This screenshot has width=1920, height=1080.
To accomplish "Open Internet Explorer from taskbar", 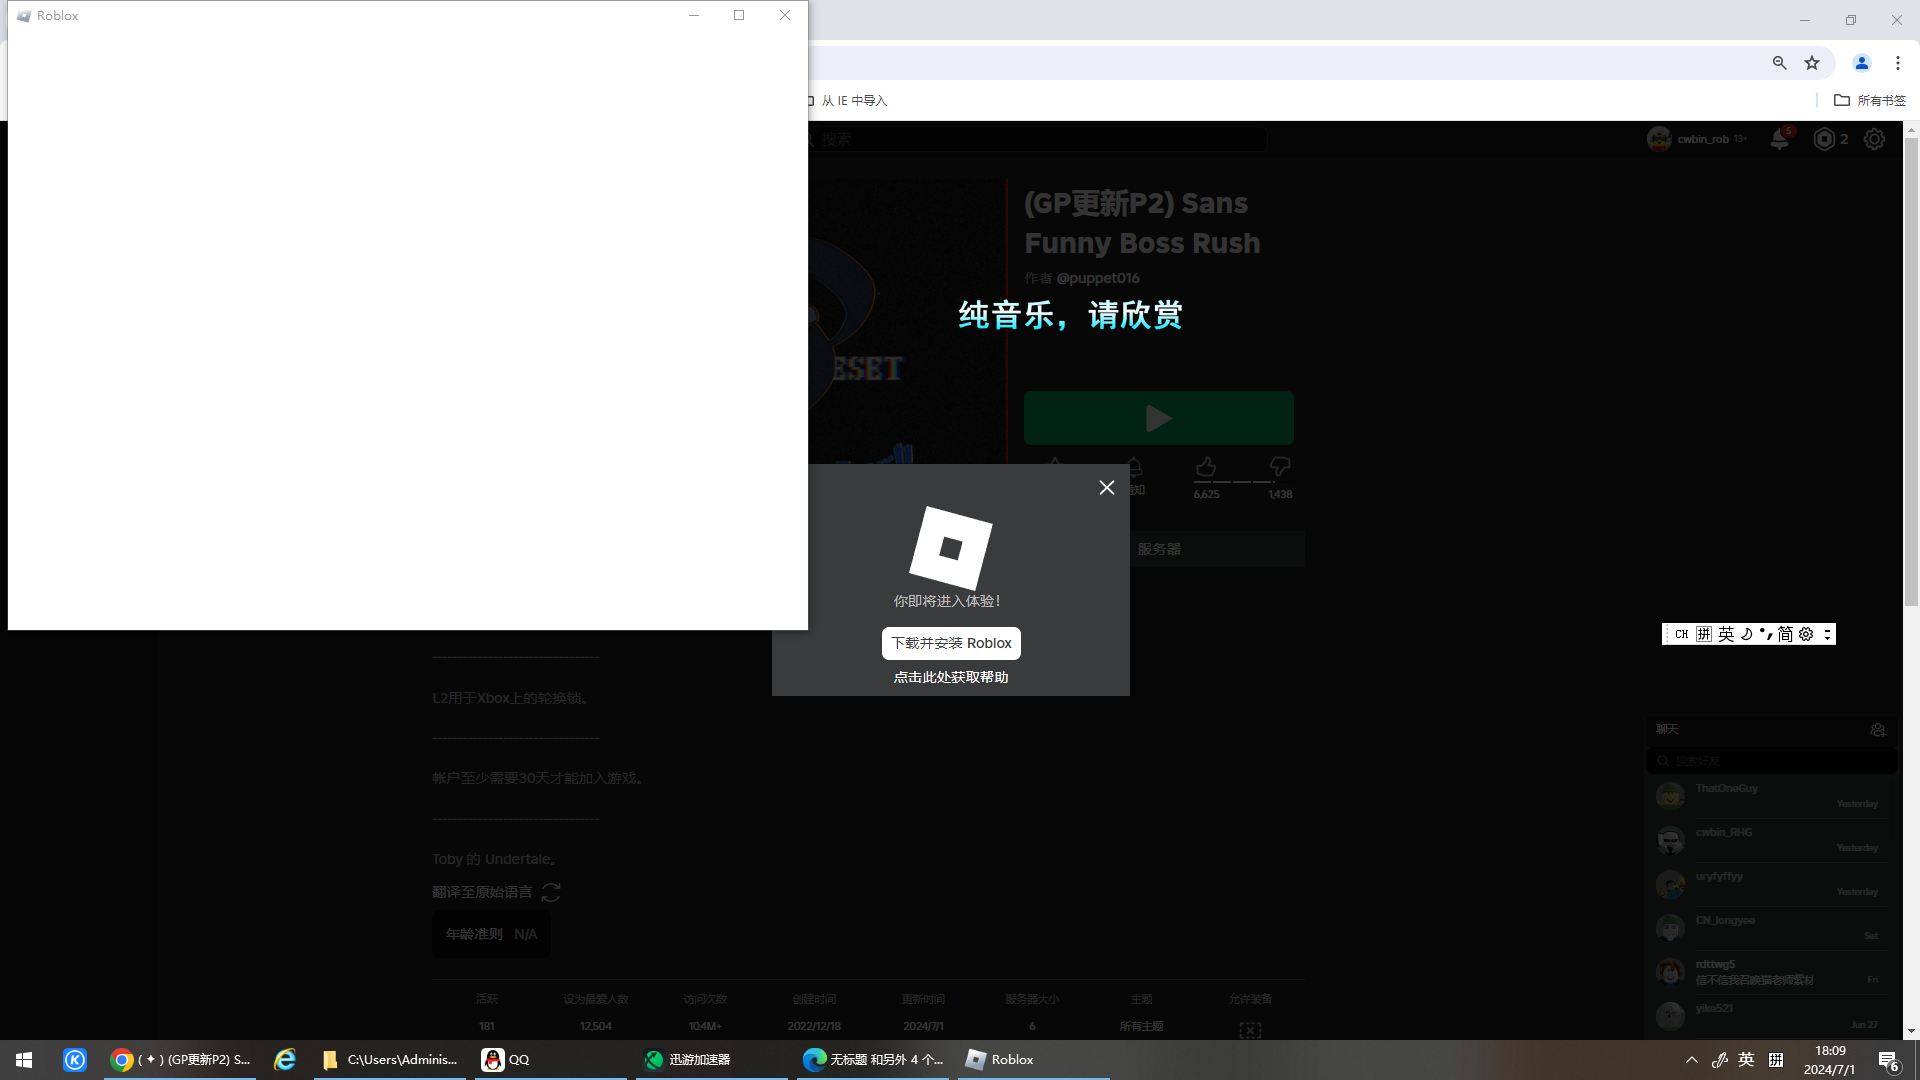I will click(285, 1059).
